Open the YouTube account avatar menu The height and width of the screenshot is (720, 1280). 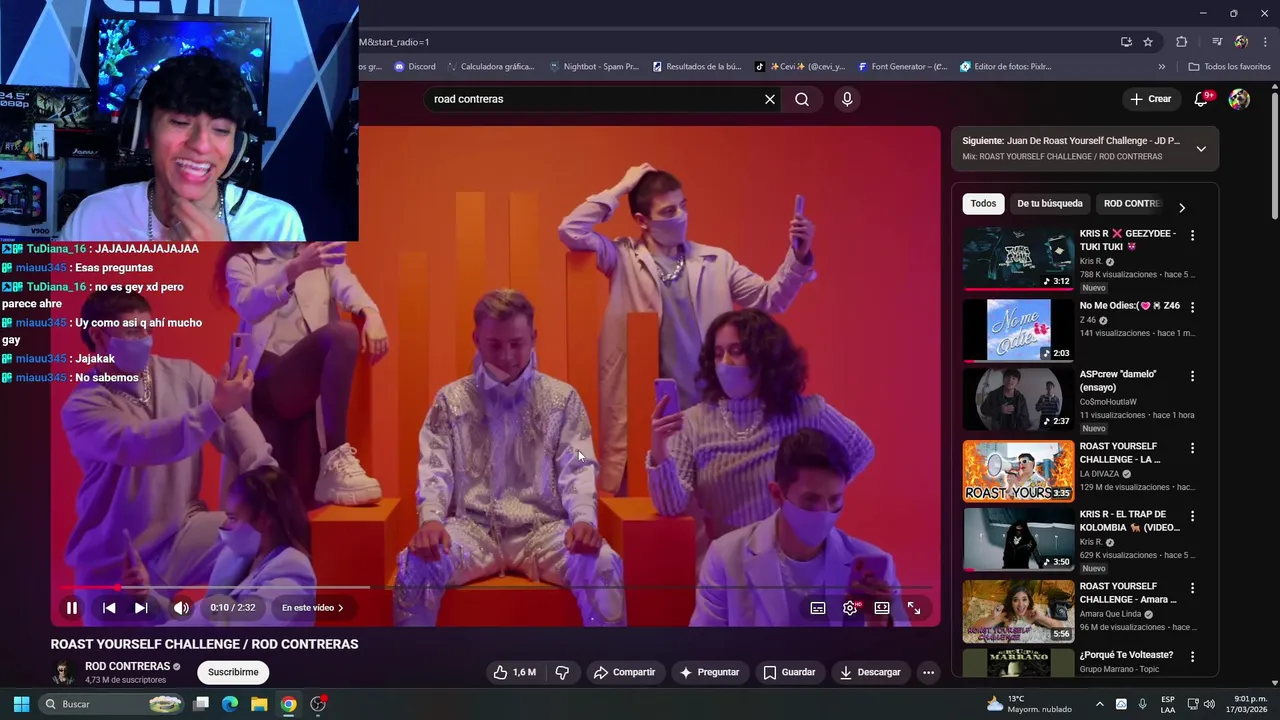tap(1239, 99)
